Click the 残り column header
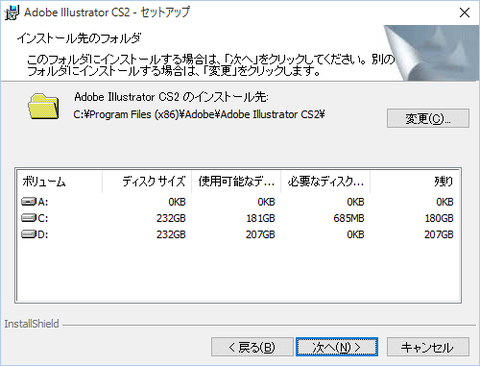Image resolution: width=480 pixels, height=366 pixels. (415, 182)
